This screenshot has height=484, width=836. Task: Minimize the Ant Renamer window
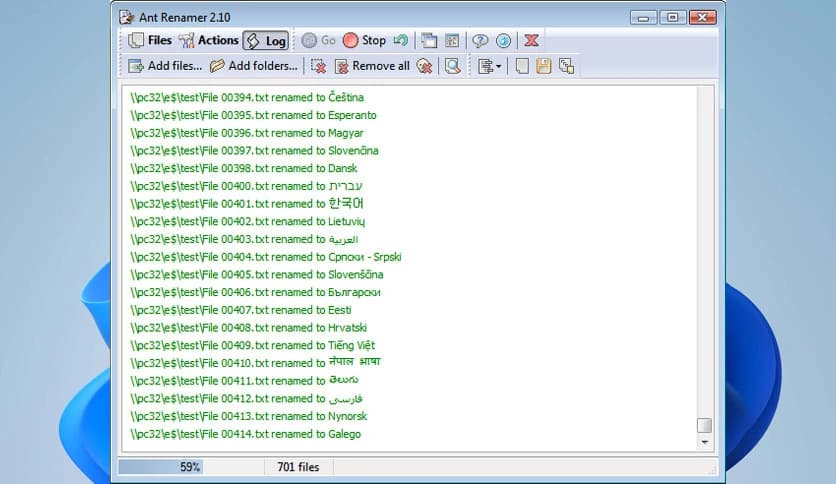(644, 18)
